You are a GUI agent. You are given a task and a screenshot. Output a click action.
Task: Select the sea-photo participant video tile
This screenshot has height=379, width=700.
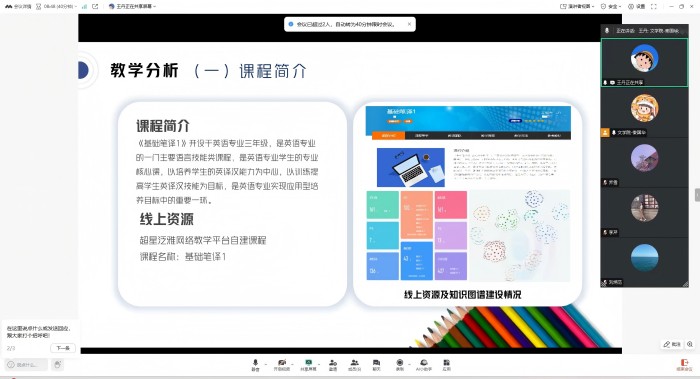[x=644, y=262]
